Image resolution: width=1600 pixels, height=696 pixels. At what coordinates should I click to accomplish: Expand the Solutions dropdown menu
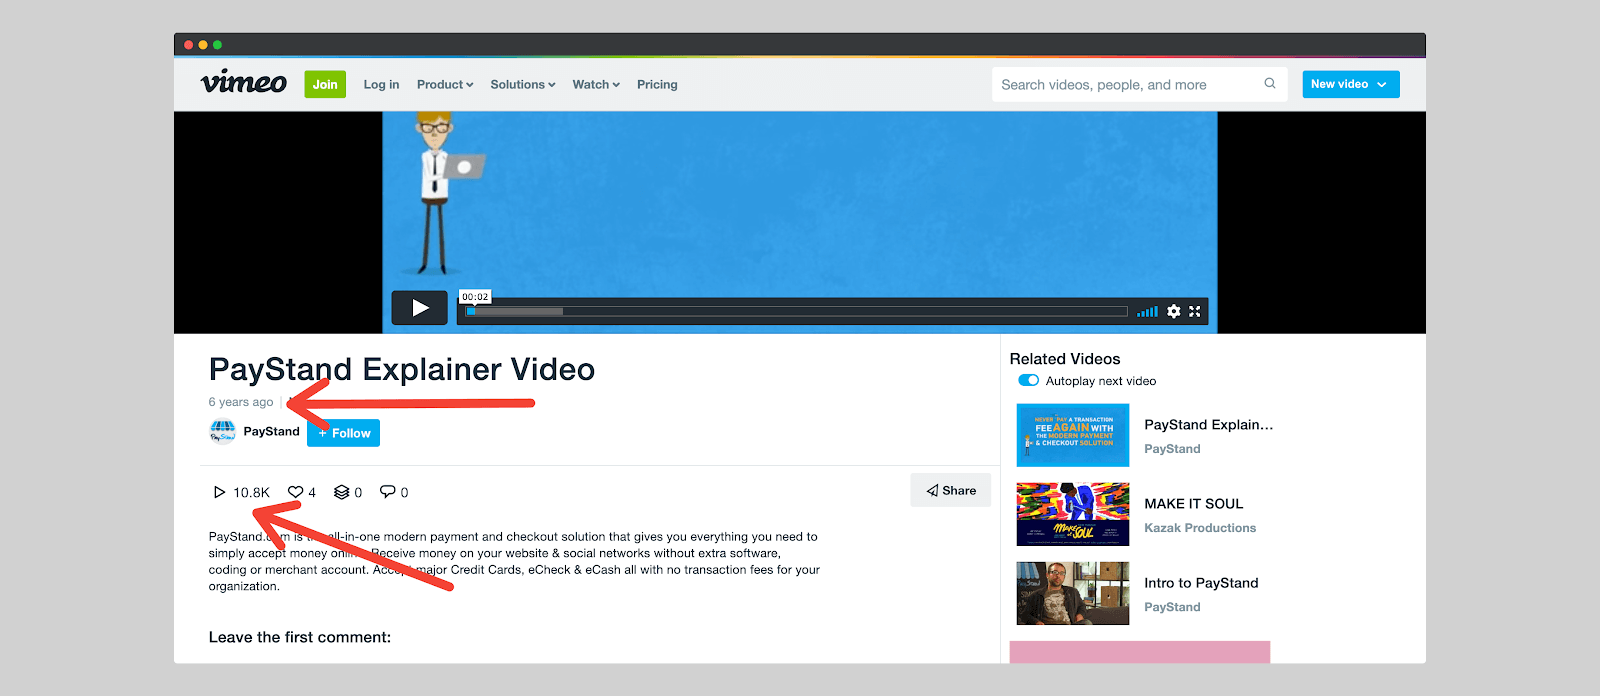[523, 85]
